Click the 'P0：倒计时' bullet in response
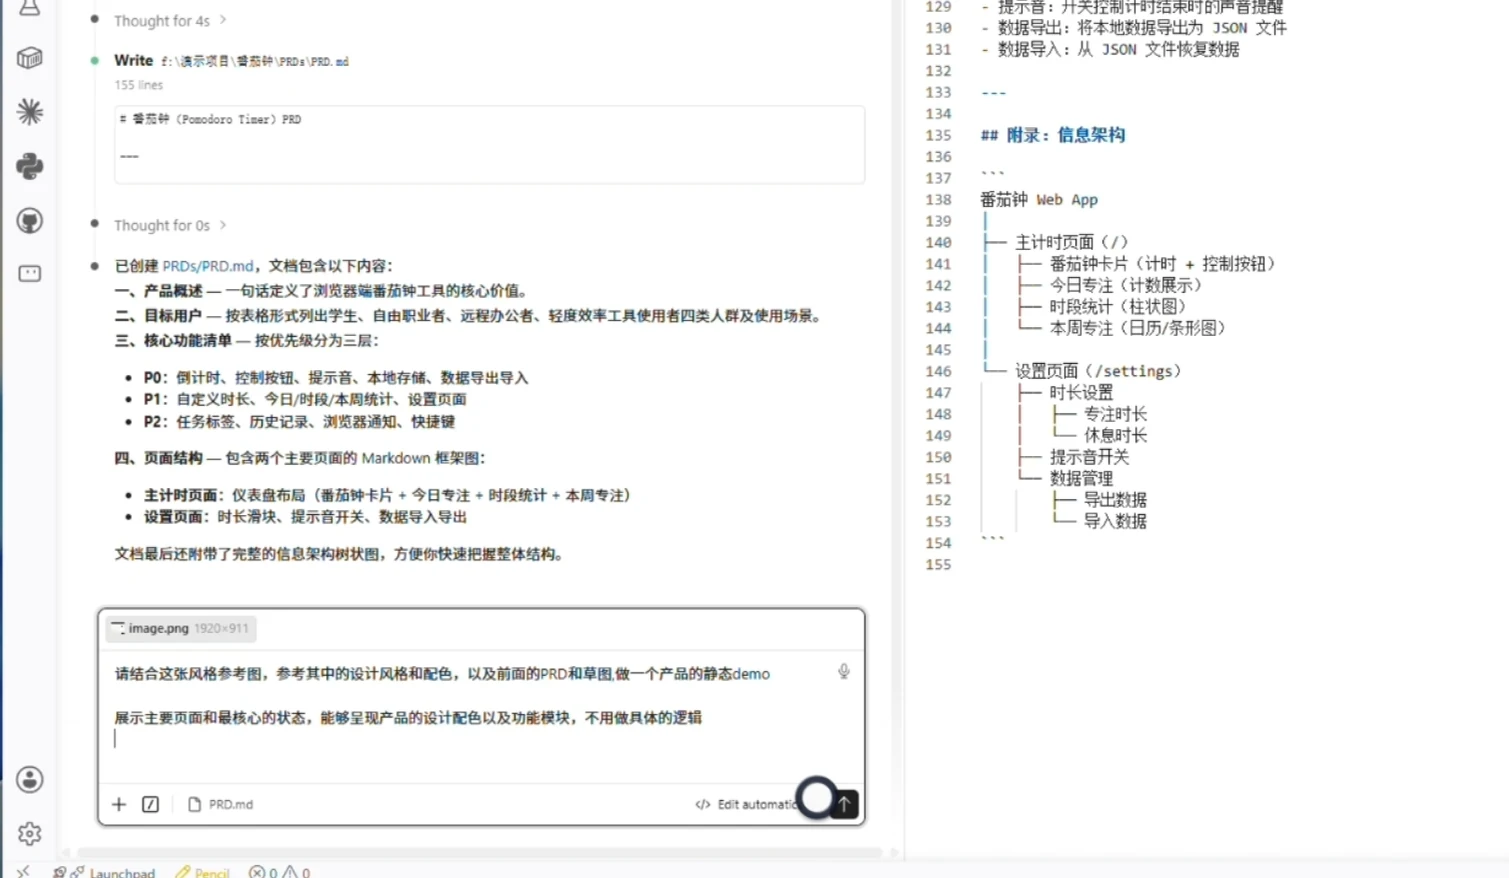 (x=336, y=378)
